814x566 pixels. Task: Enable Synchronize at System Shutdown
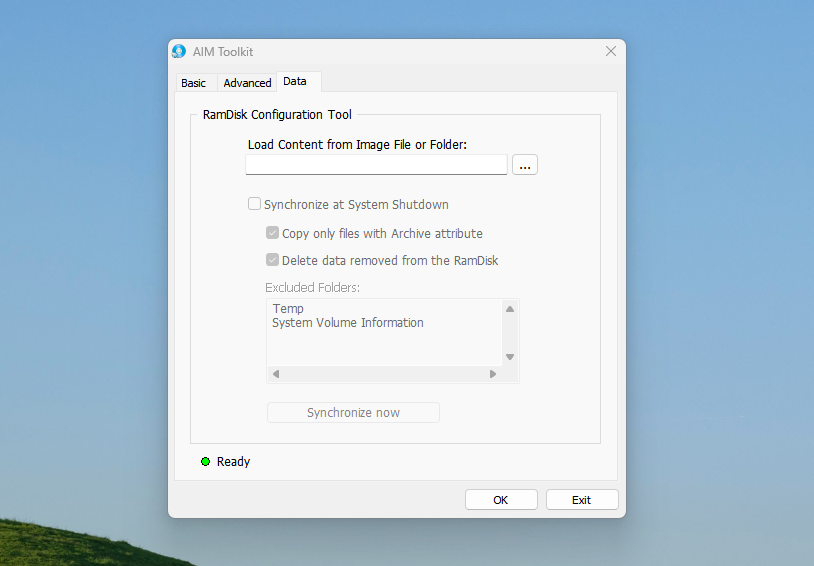click(255, 204)
